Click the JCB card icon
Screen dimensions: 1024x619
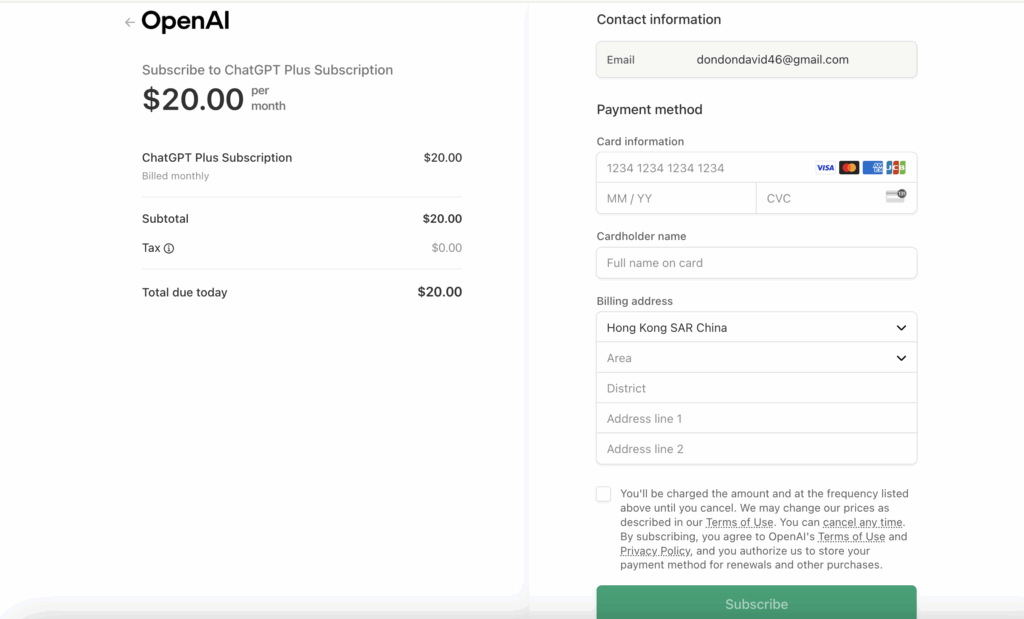point(896,168)
